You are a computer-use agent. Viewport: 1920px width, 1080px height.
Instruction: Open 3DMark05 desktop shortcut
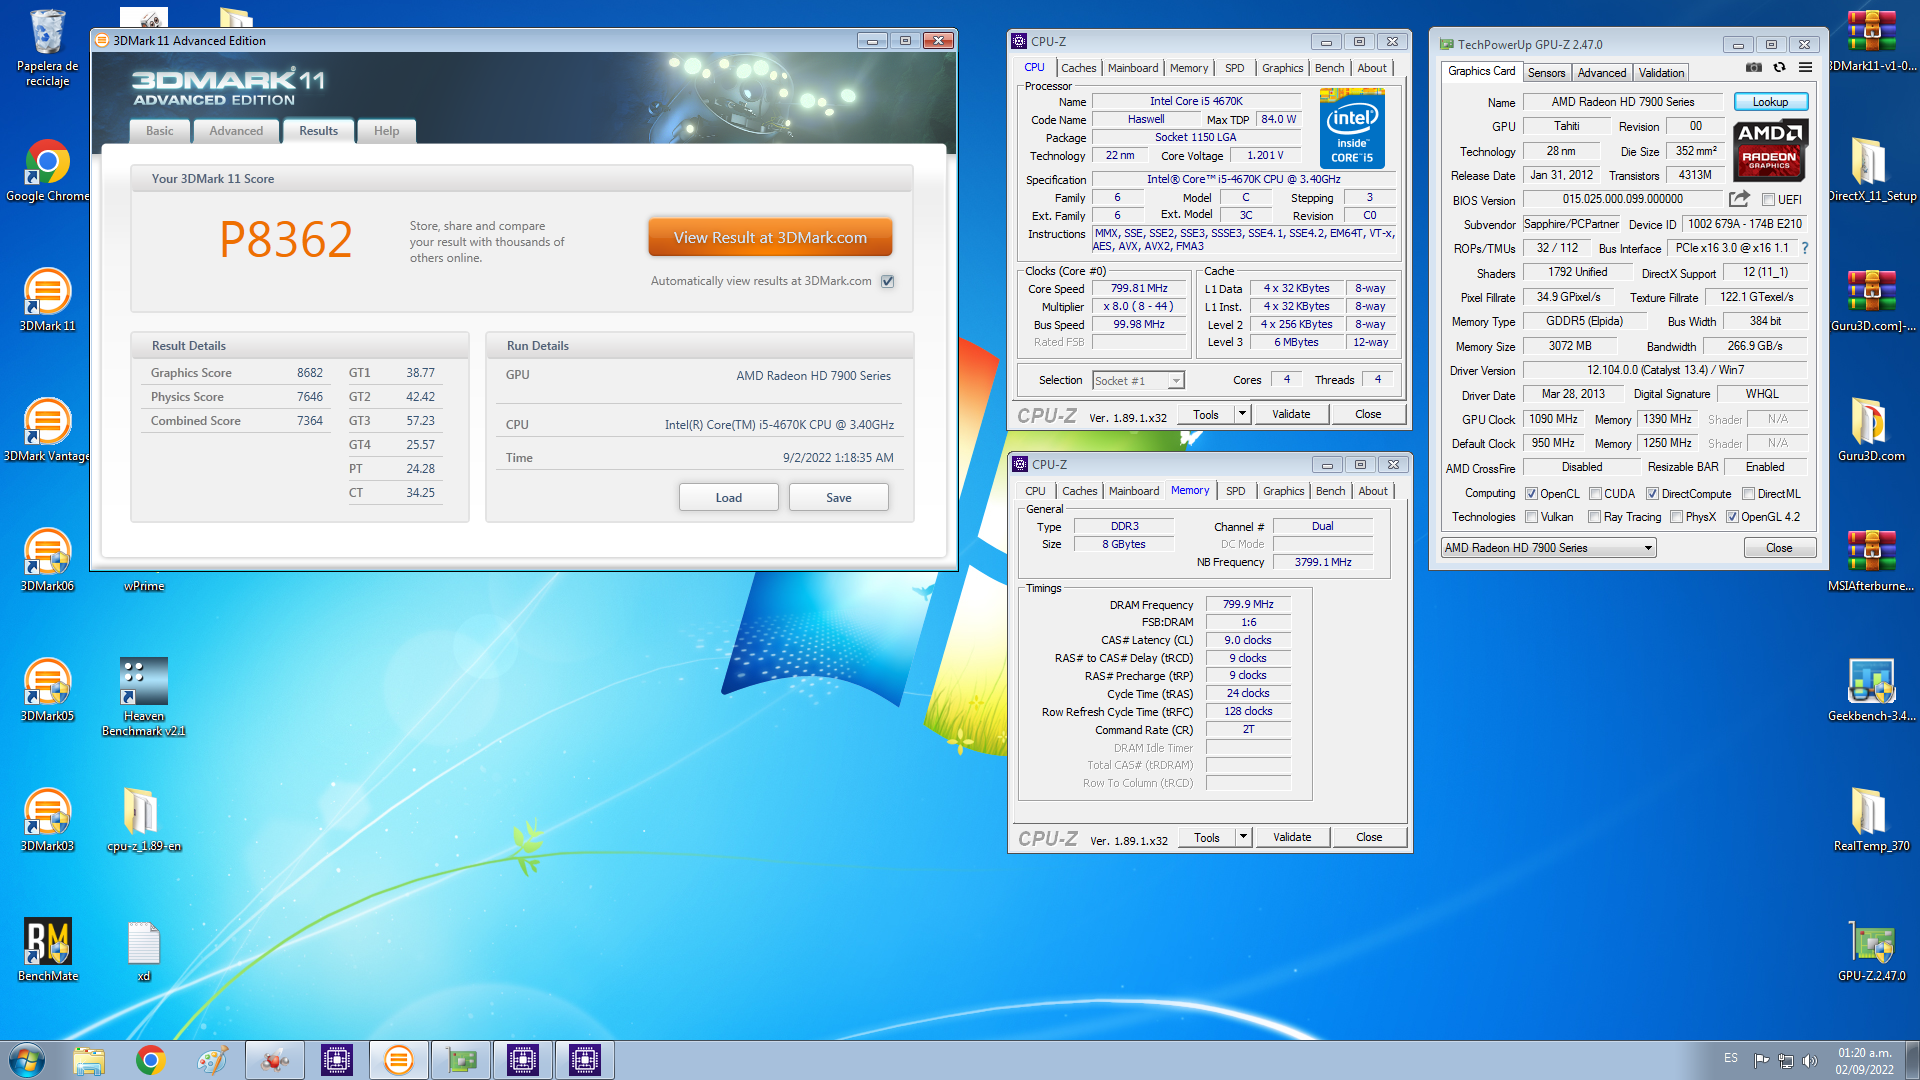point(47,690)
